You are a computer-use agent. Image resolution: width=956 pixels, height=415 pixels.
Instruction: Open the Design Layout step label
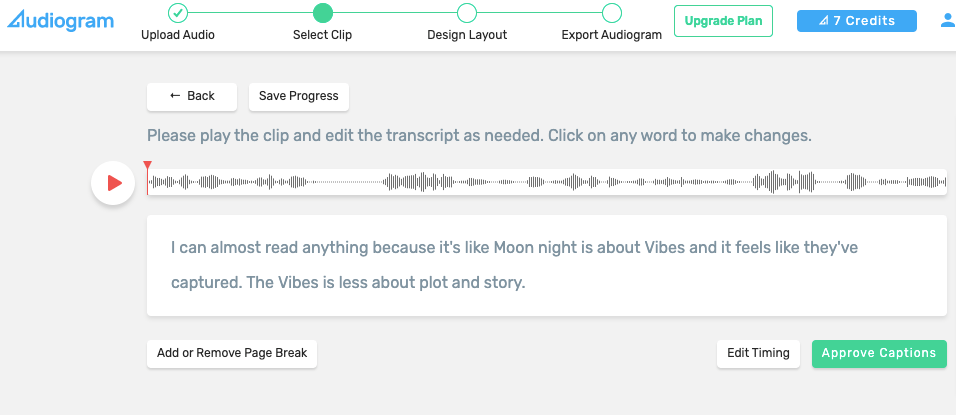[x=467, y=35]
